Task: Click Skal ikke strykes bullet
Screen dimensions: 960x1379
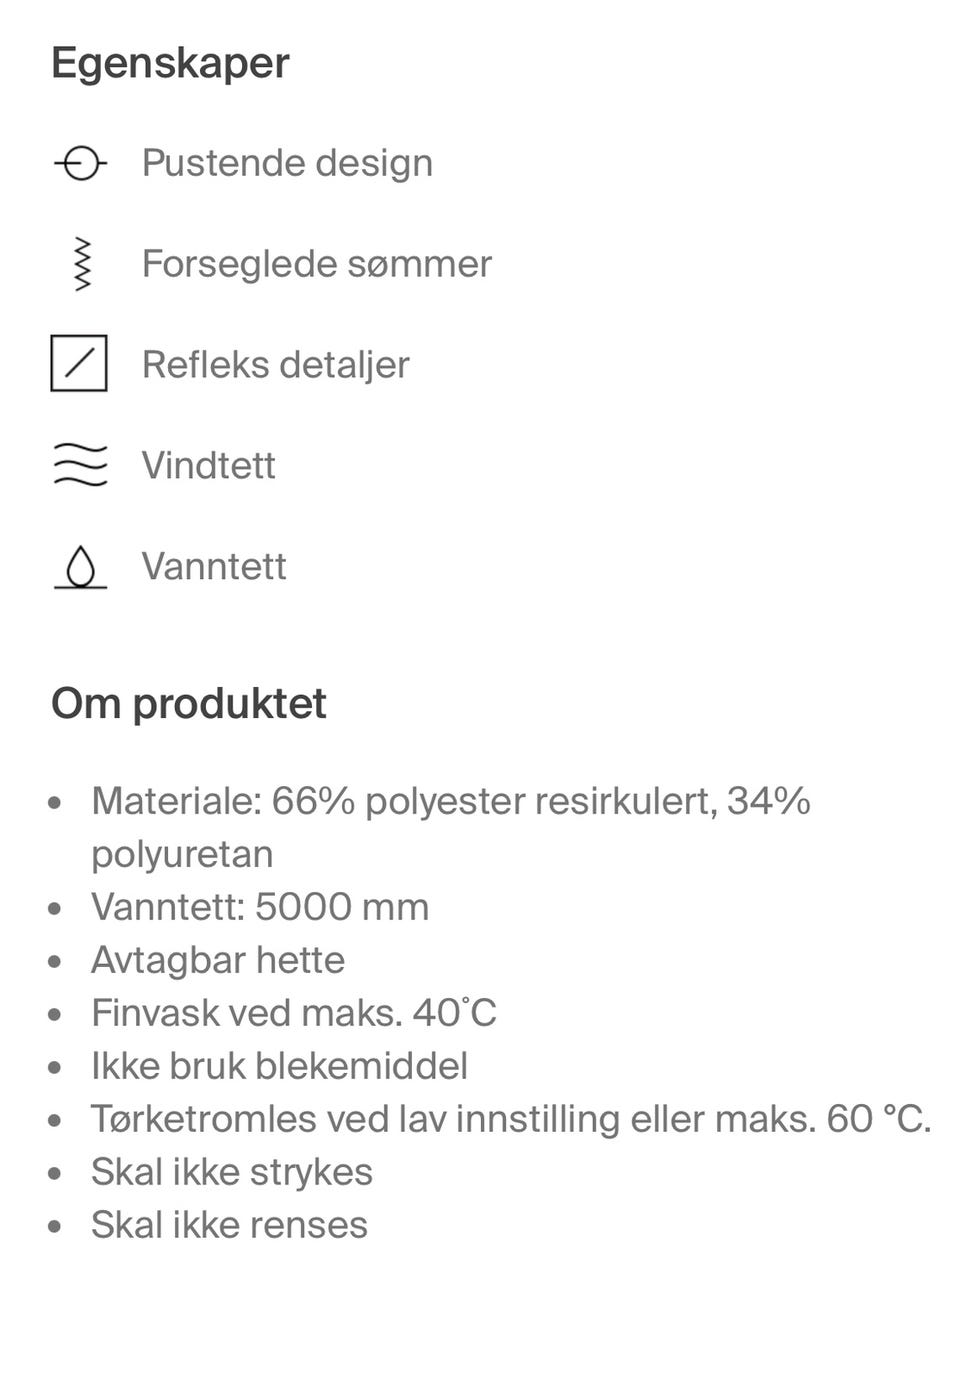Action: pyautogui.click(x=232, y=1172)
